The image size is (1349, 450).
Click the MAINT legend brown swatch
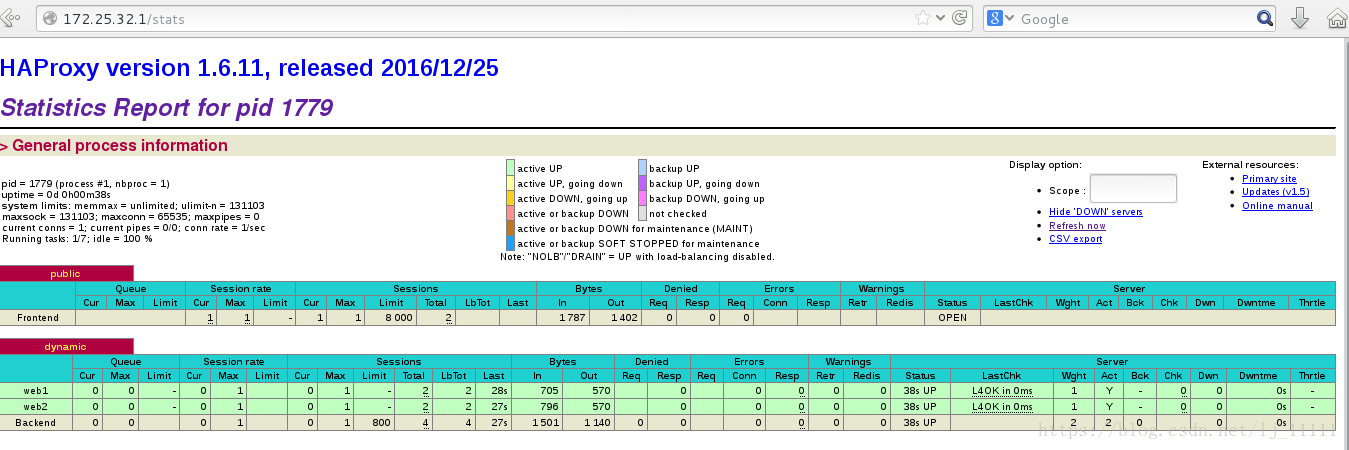tap(511, 228)
